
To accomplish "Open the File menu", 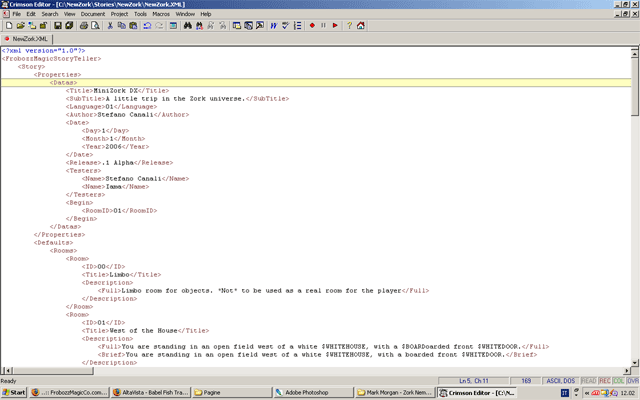I will point(16,14).
